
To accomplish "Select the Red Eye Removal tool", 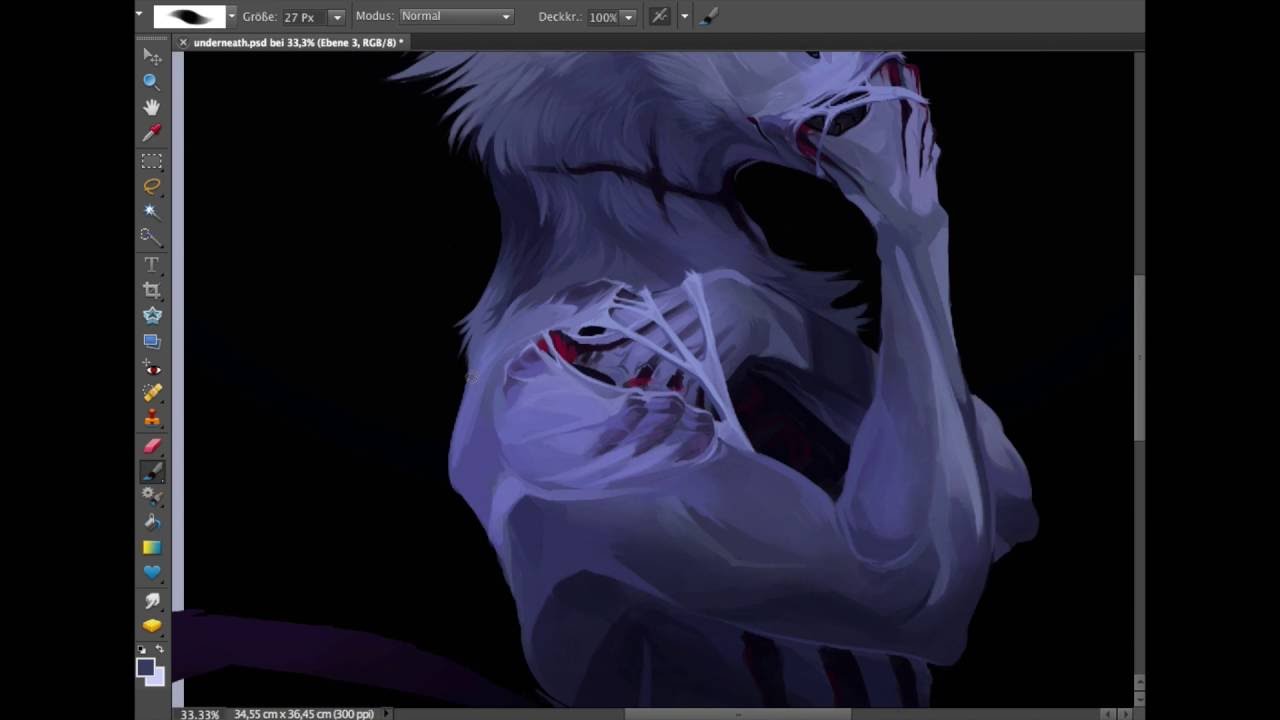I will click(x=151, y=368).
